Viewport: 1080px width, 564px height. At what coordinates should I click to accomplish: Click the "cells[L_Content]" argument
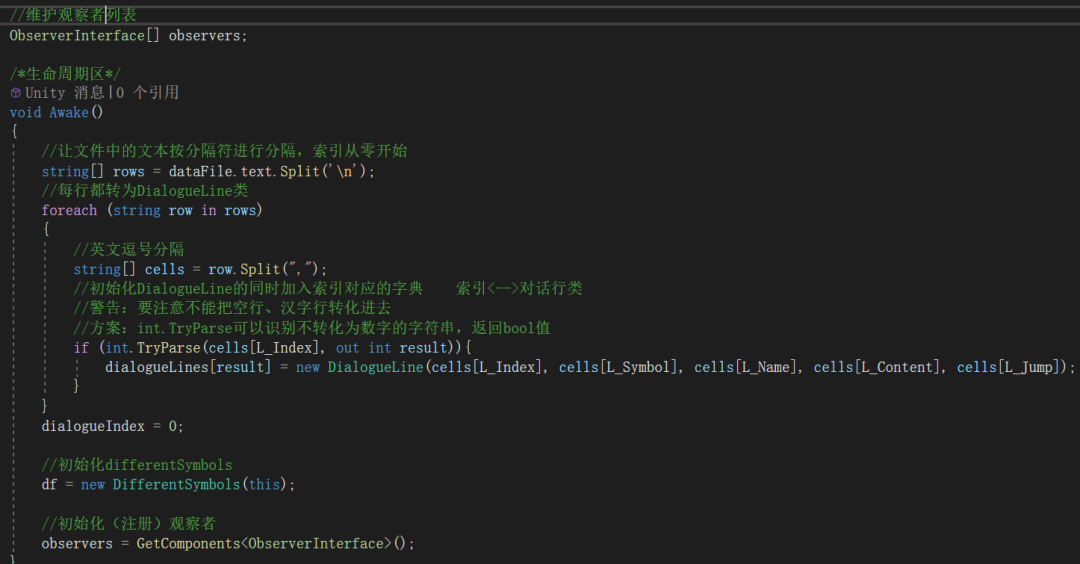(x=877, y=368)
